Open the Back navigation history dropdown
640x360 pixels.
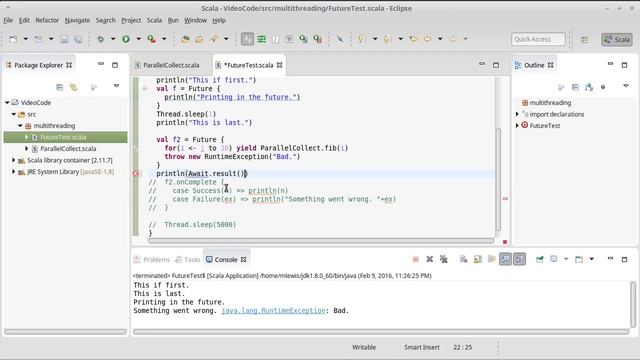440,39
